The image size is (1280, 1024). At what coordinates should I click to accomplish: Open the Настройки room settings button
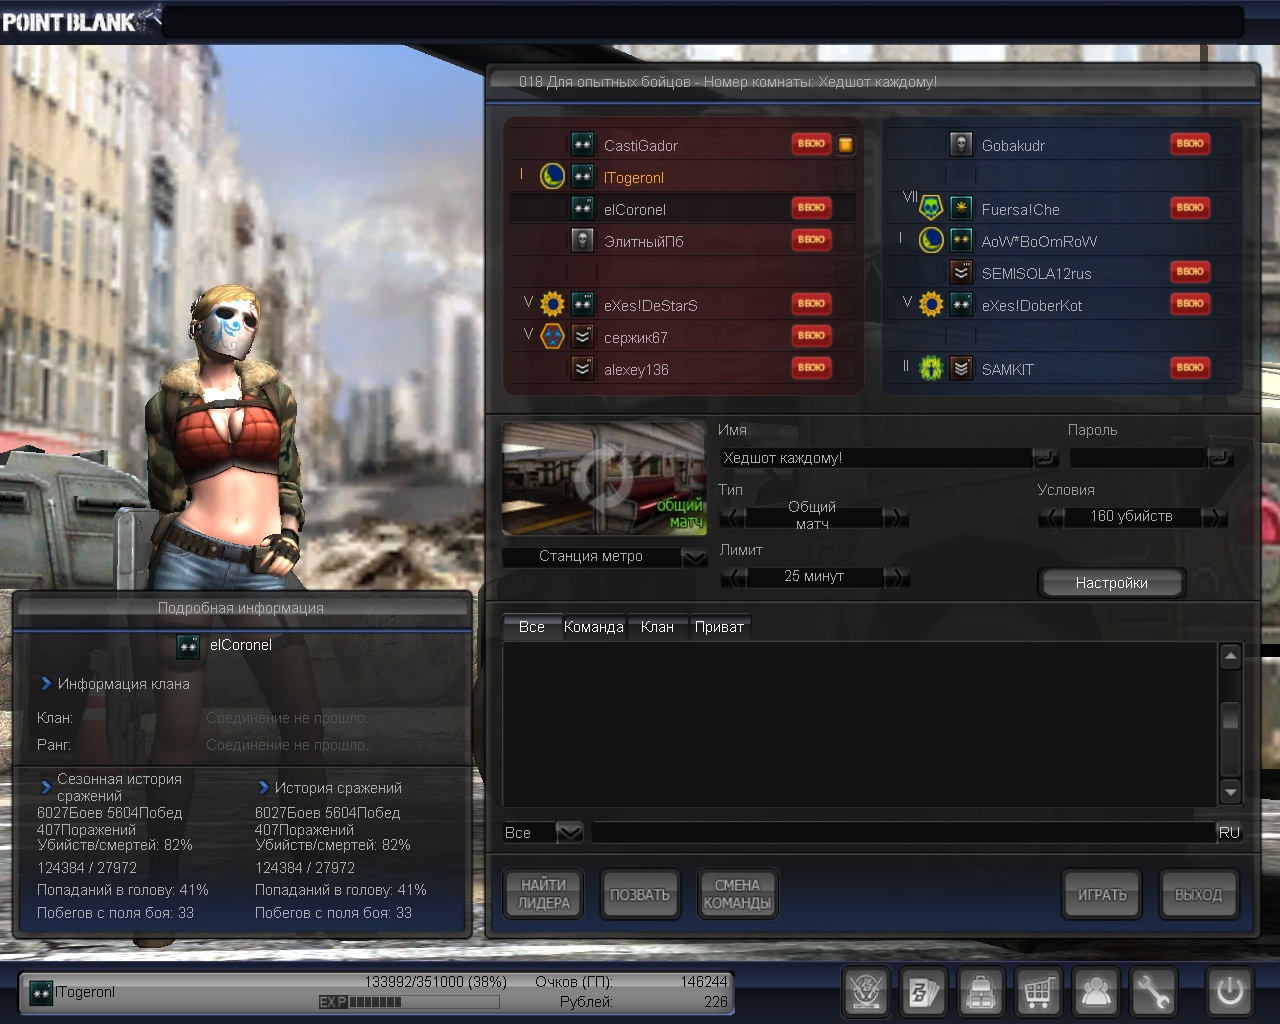(x=1112, y=583)
